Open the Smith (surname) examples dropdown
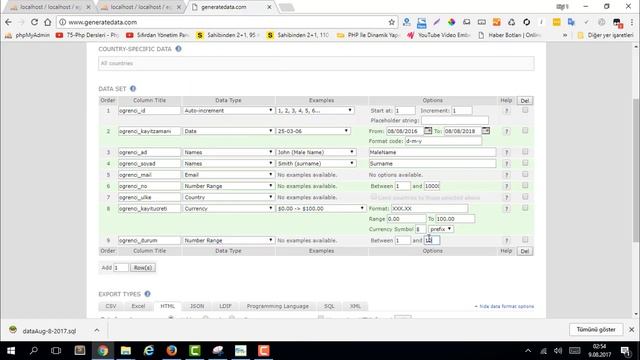This screenshot has width=640, height=360. point(316,164)
